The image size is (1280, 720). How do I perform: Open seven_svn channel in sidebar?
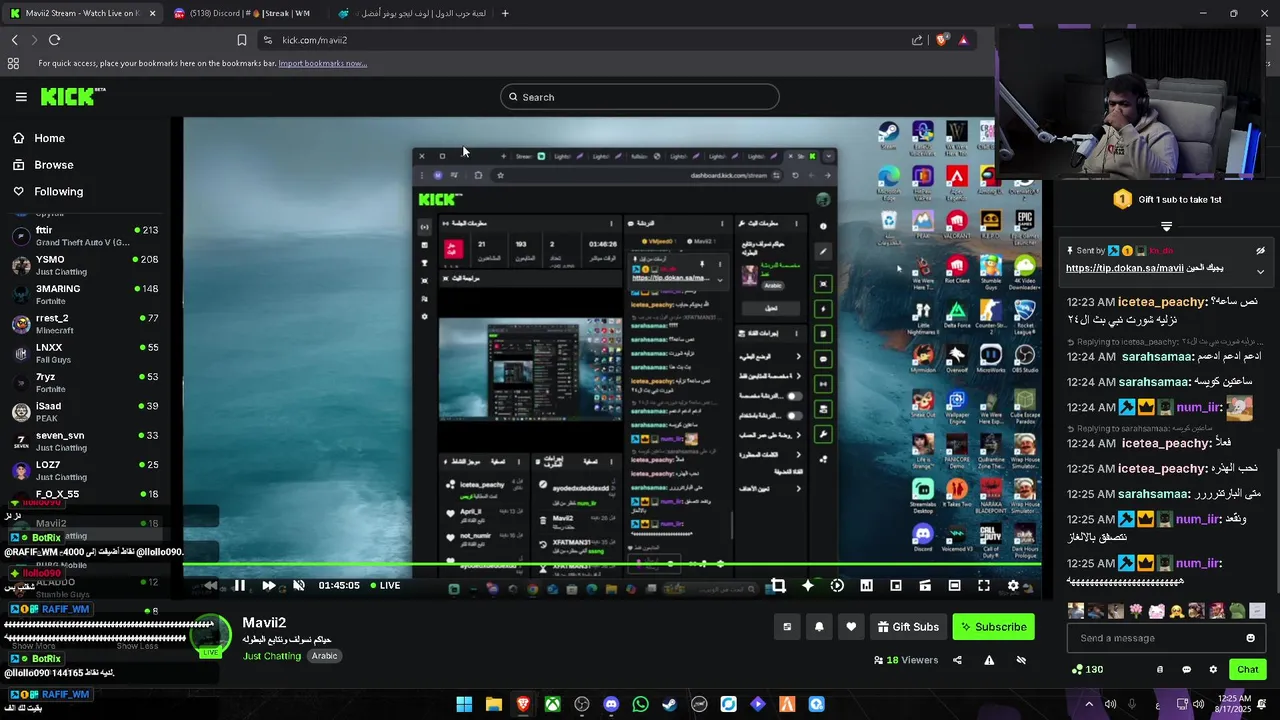(x=85, y=441)
